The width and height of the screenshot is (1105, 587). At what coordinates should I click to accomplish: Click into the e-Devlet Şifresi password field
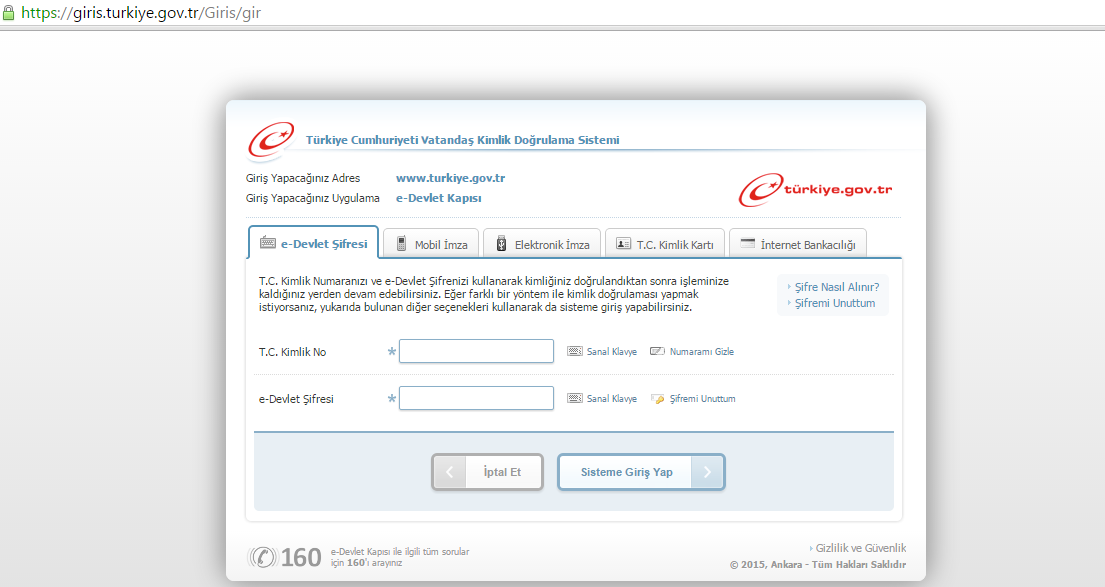(x=476, y=398)
